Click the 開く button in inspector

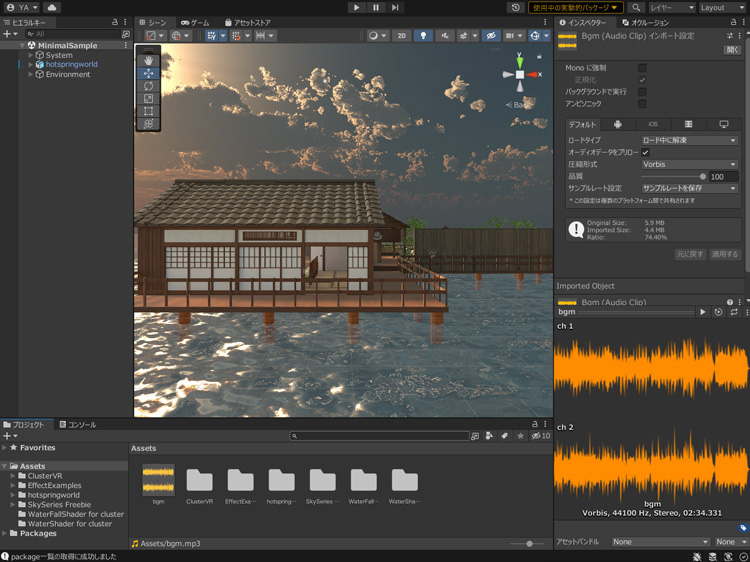(732, 48)
